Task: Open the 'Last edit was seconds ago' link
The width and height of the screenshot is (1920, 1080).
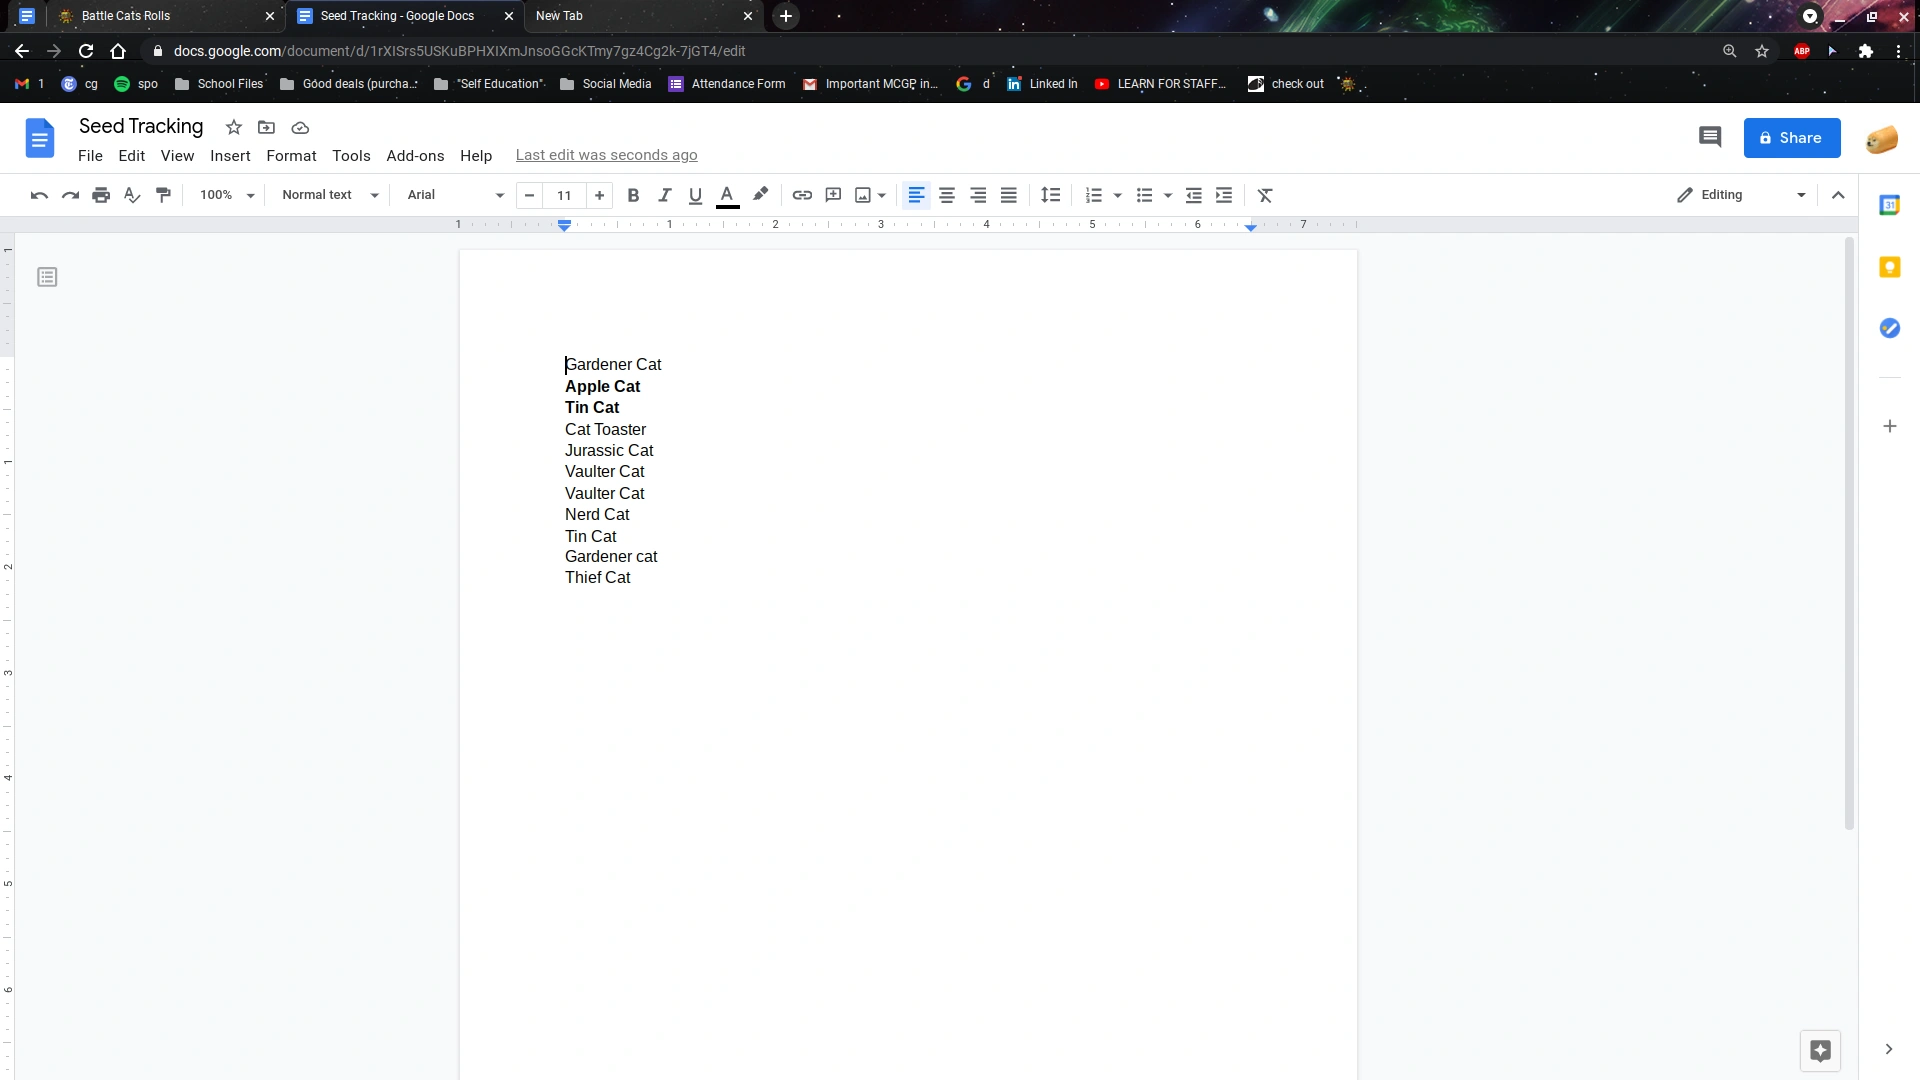Action: pyautogui.click(x=606, y=155)
